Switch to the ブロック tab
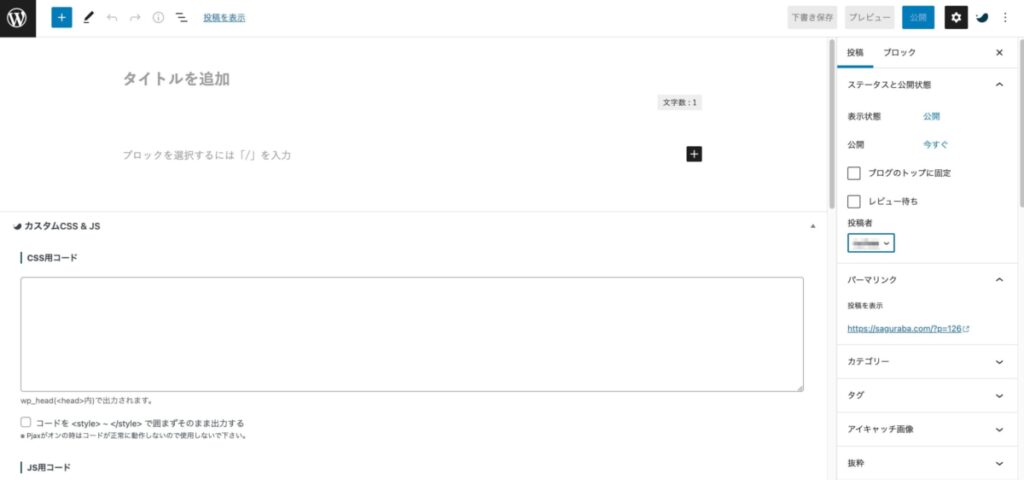 (899, 53)
